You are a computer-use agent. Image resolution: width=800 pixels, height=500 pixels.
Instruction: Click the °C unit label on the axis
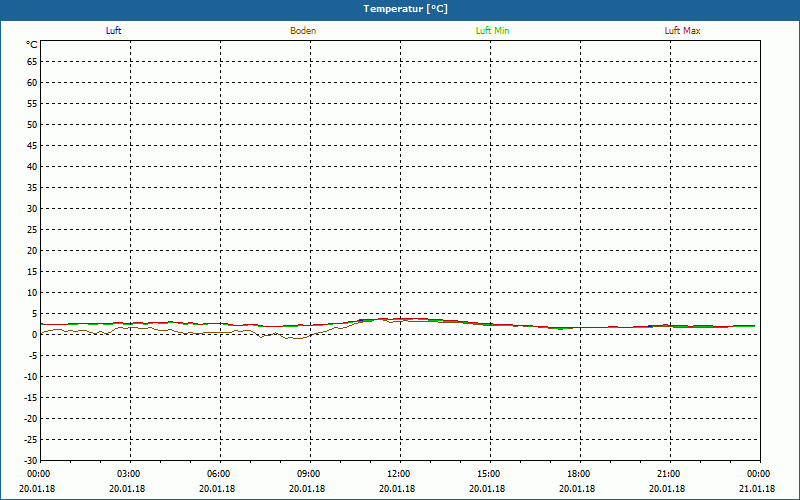[32, 45]
